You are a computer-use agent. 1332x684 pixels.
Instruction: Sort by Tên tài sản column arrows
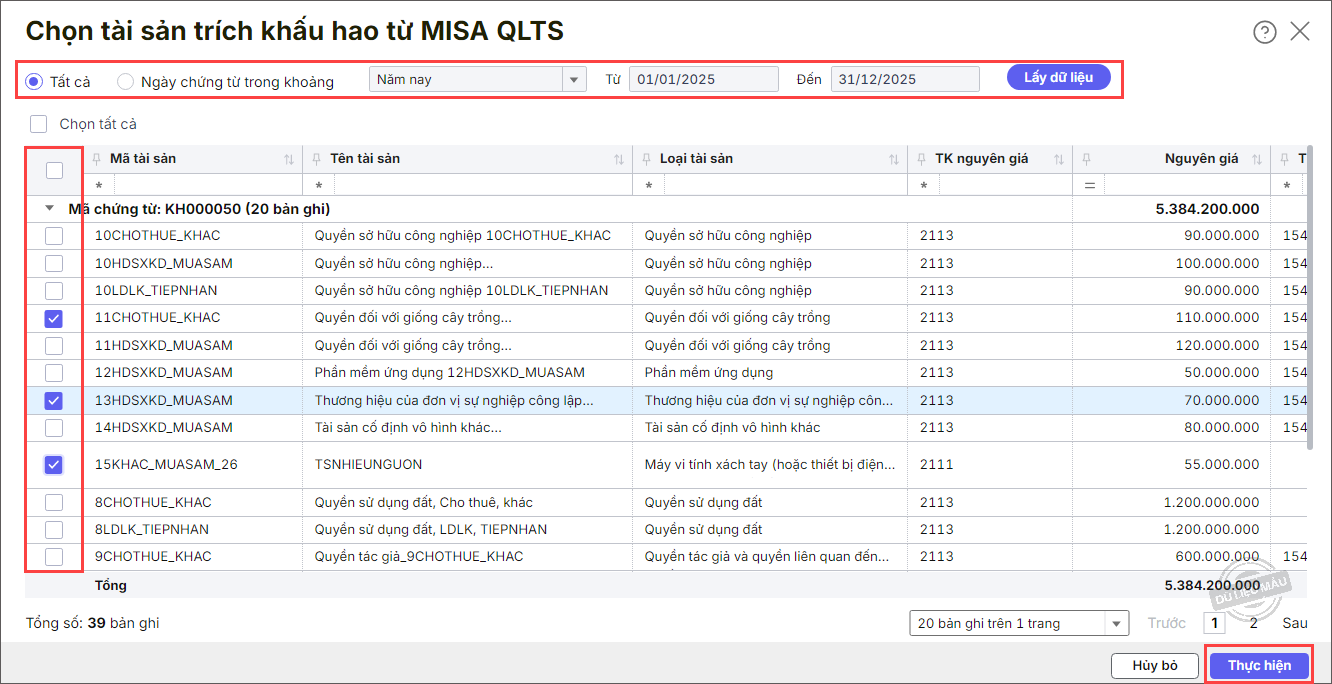619,159
